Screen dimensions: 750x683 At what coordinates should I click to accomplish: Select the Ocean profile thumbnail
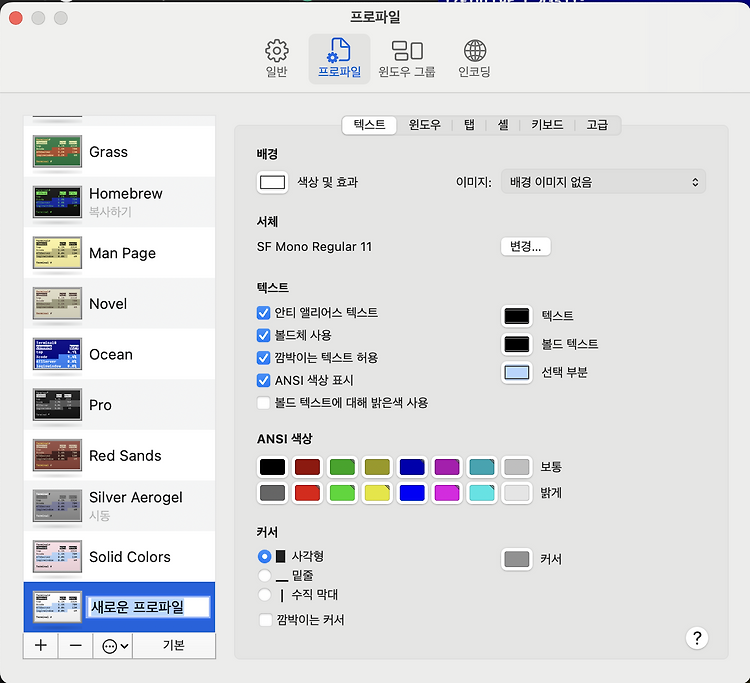click(x=57, y=354)
